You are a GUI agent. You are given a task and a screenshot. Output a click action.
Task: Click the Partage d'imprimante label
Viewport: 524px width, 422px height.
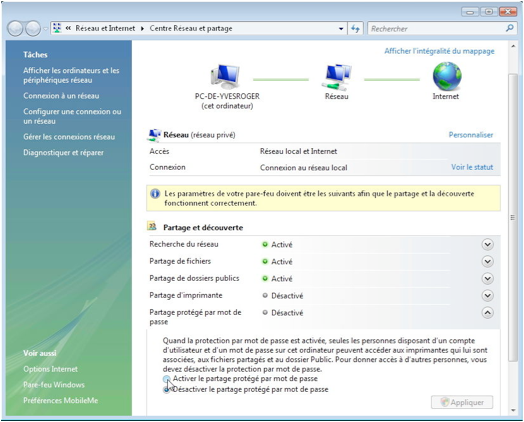click(186, 295)
